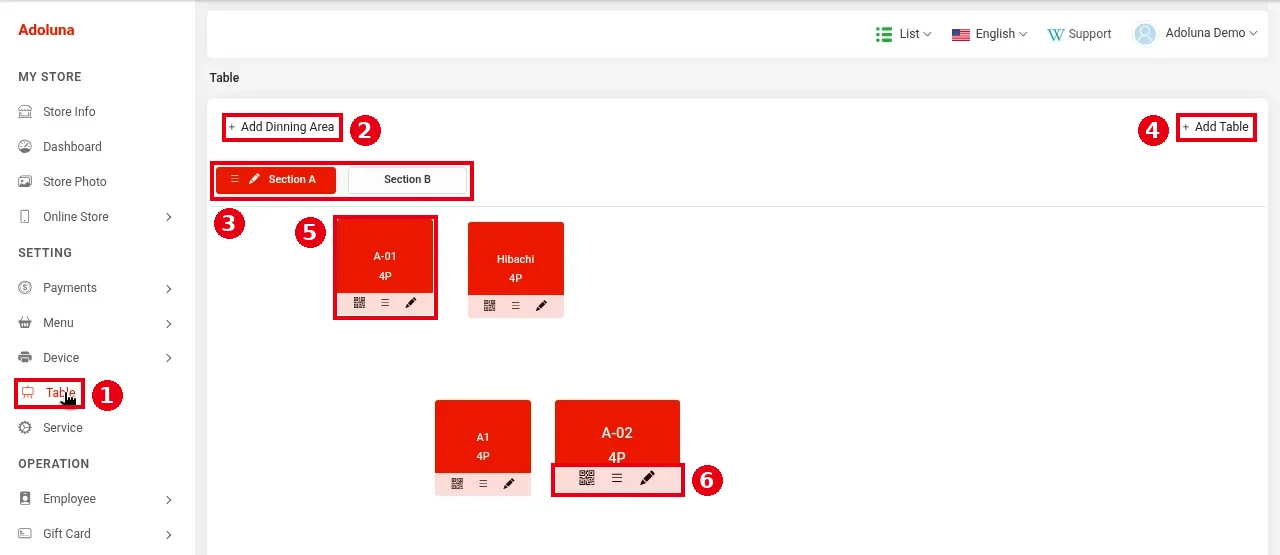Expand the Device submenu chevron
This screenshot has height=555, width=1280.
169,358
